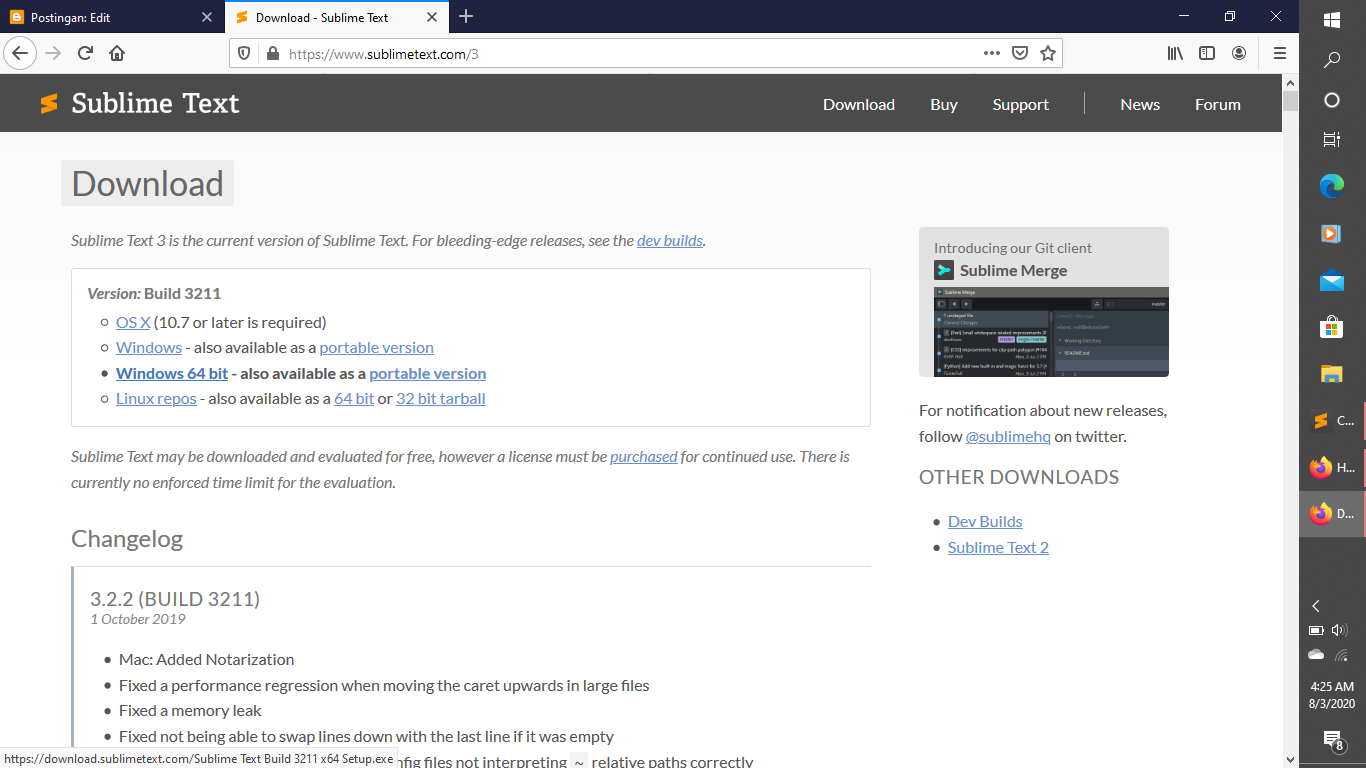This screenshot has height=768, width=1366.
Task: Expand hidden icons in system tray
Action: (x=1315, y=606)
